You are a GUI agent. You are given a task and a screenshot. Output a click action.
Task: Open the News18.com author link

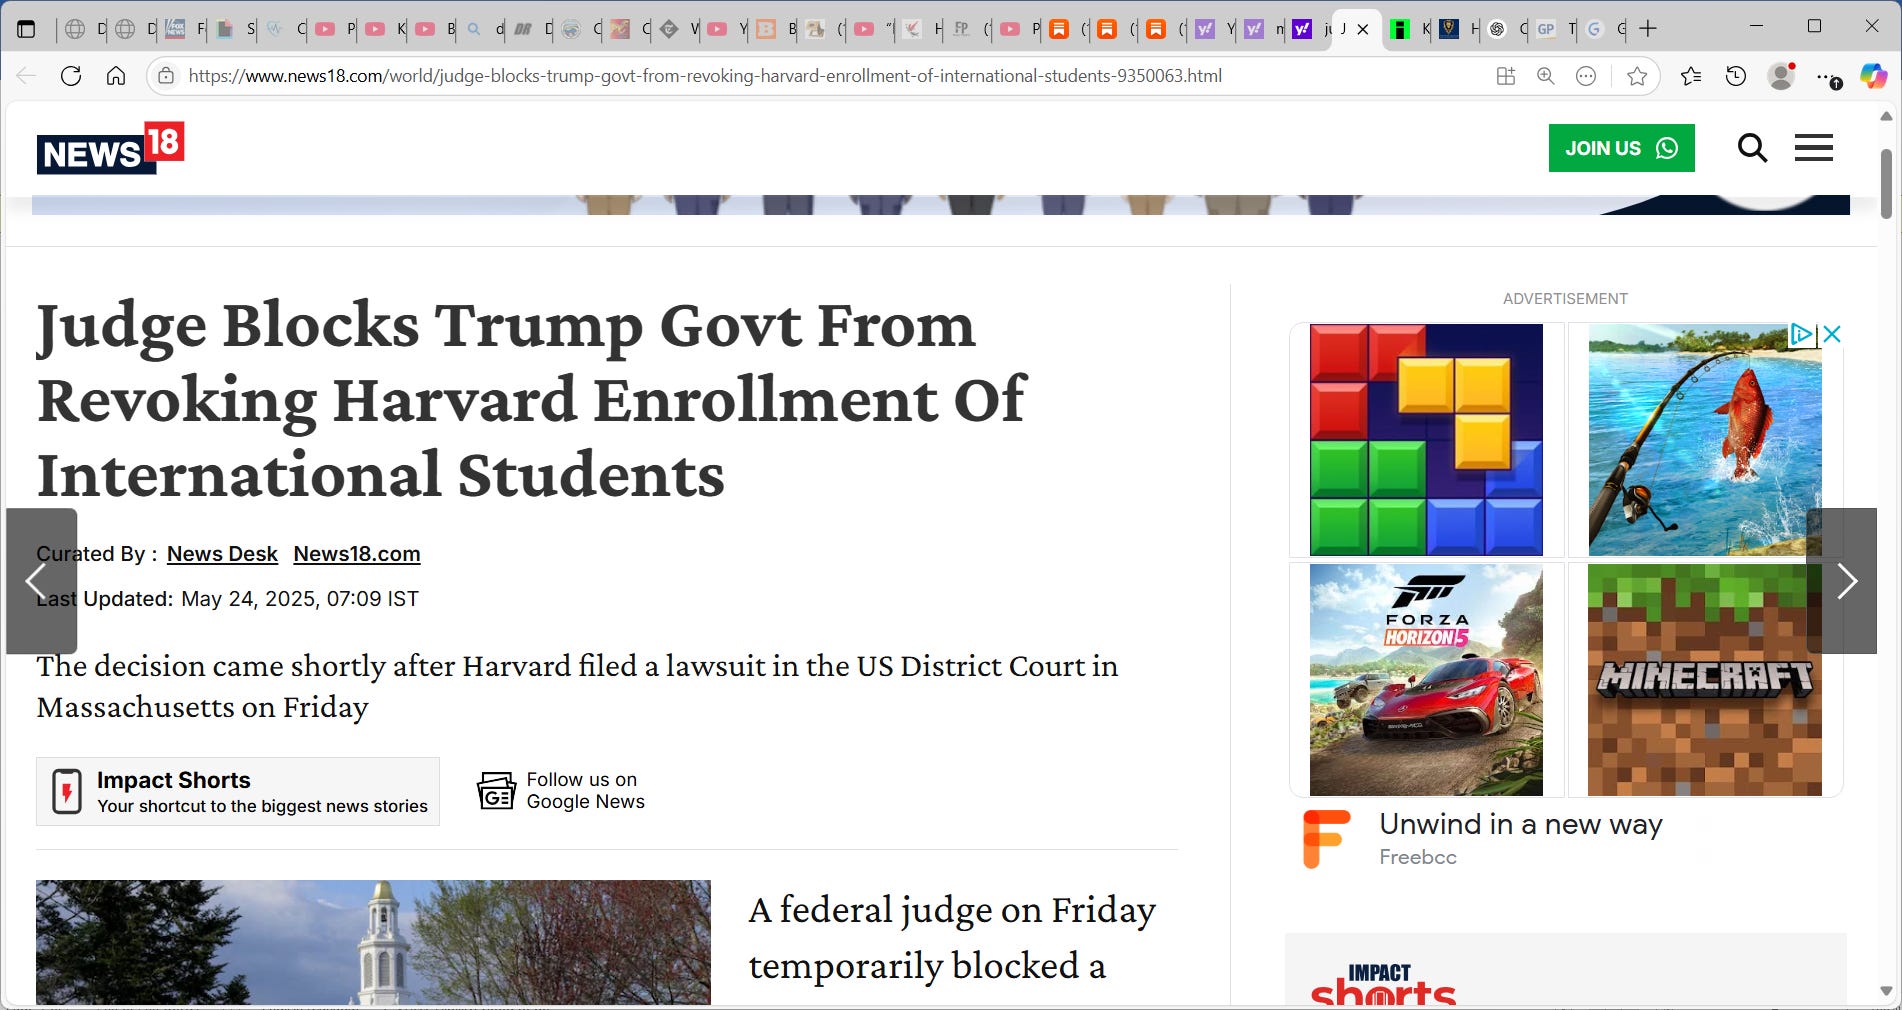(357, 554)
